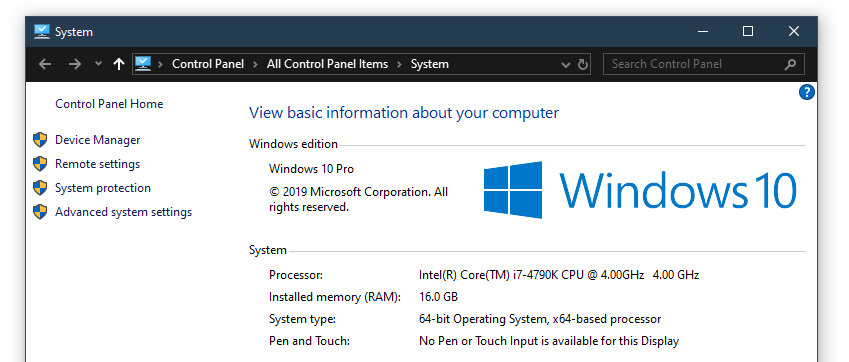Viewport: 849px width, 362px height.
Task: Open Remote settings link
Action: [x=97, y=164]
